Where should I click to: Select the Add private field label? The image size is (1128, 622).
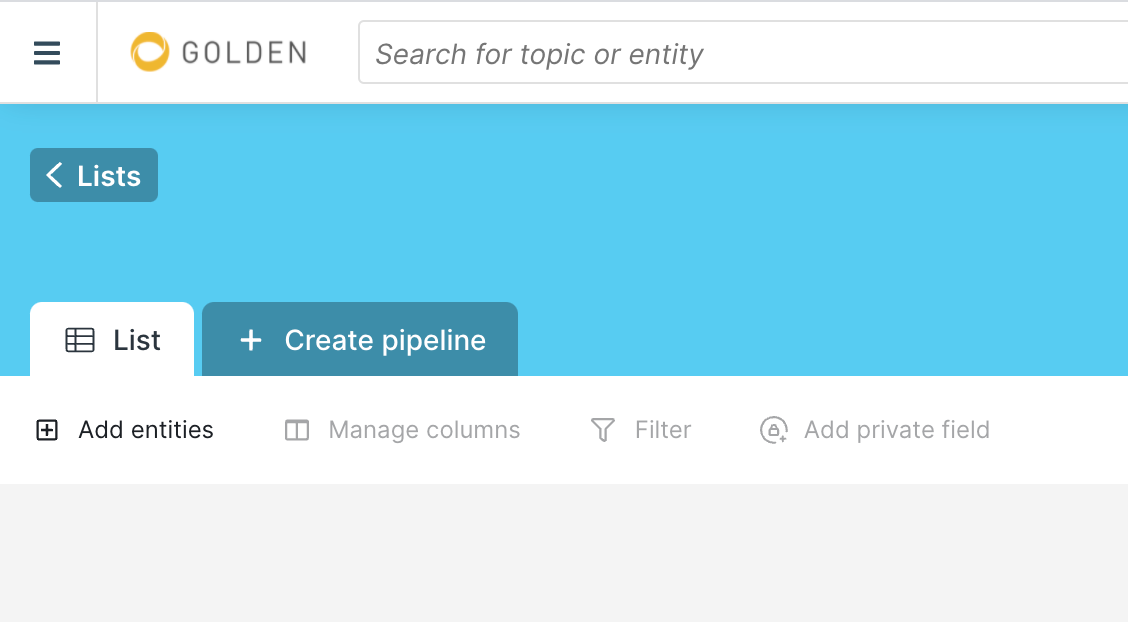pyautogui.click(x=896, y=429)
